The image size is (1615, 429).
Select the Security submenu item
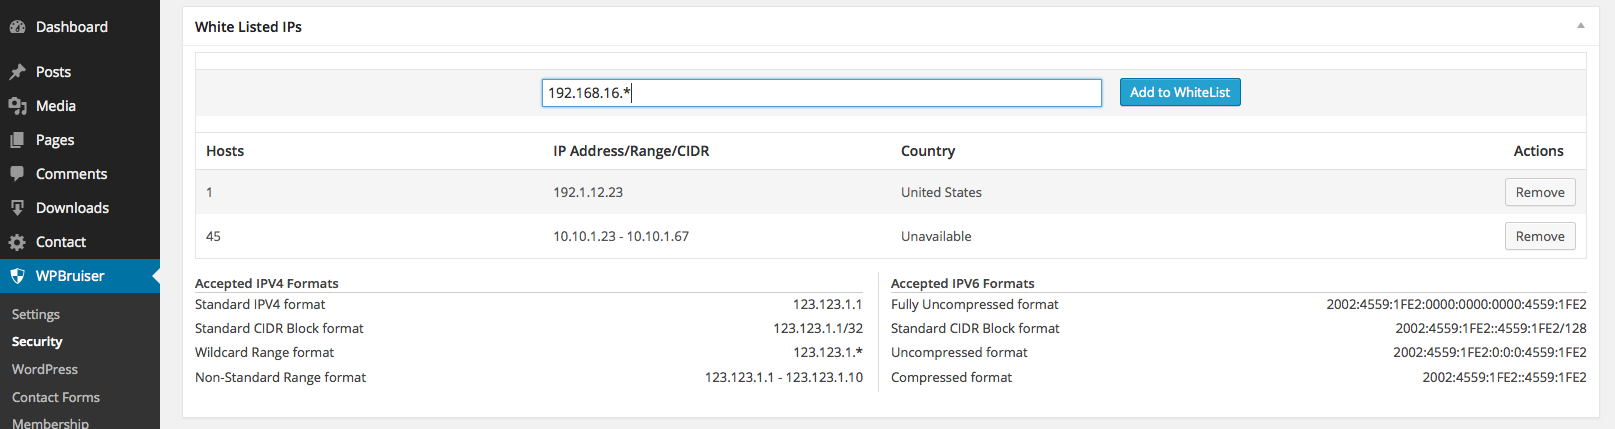click(37, 342)
